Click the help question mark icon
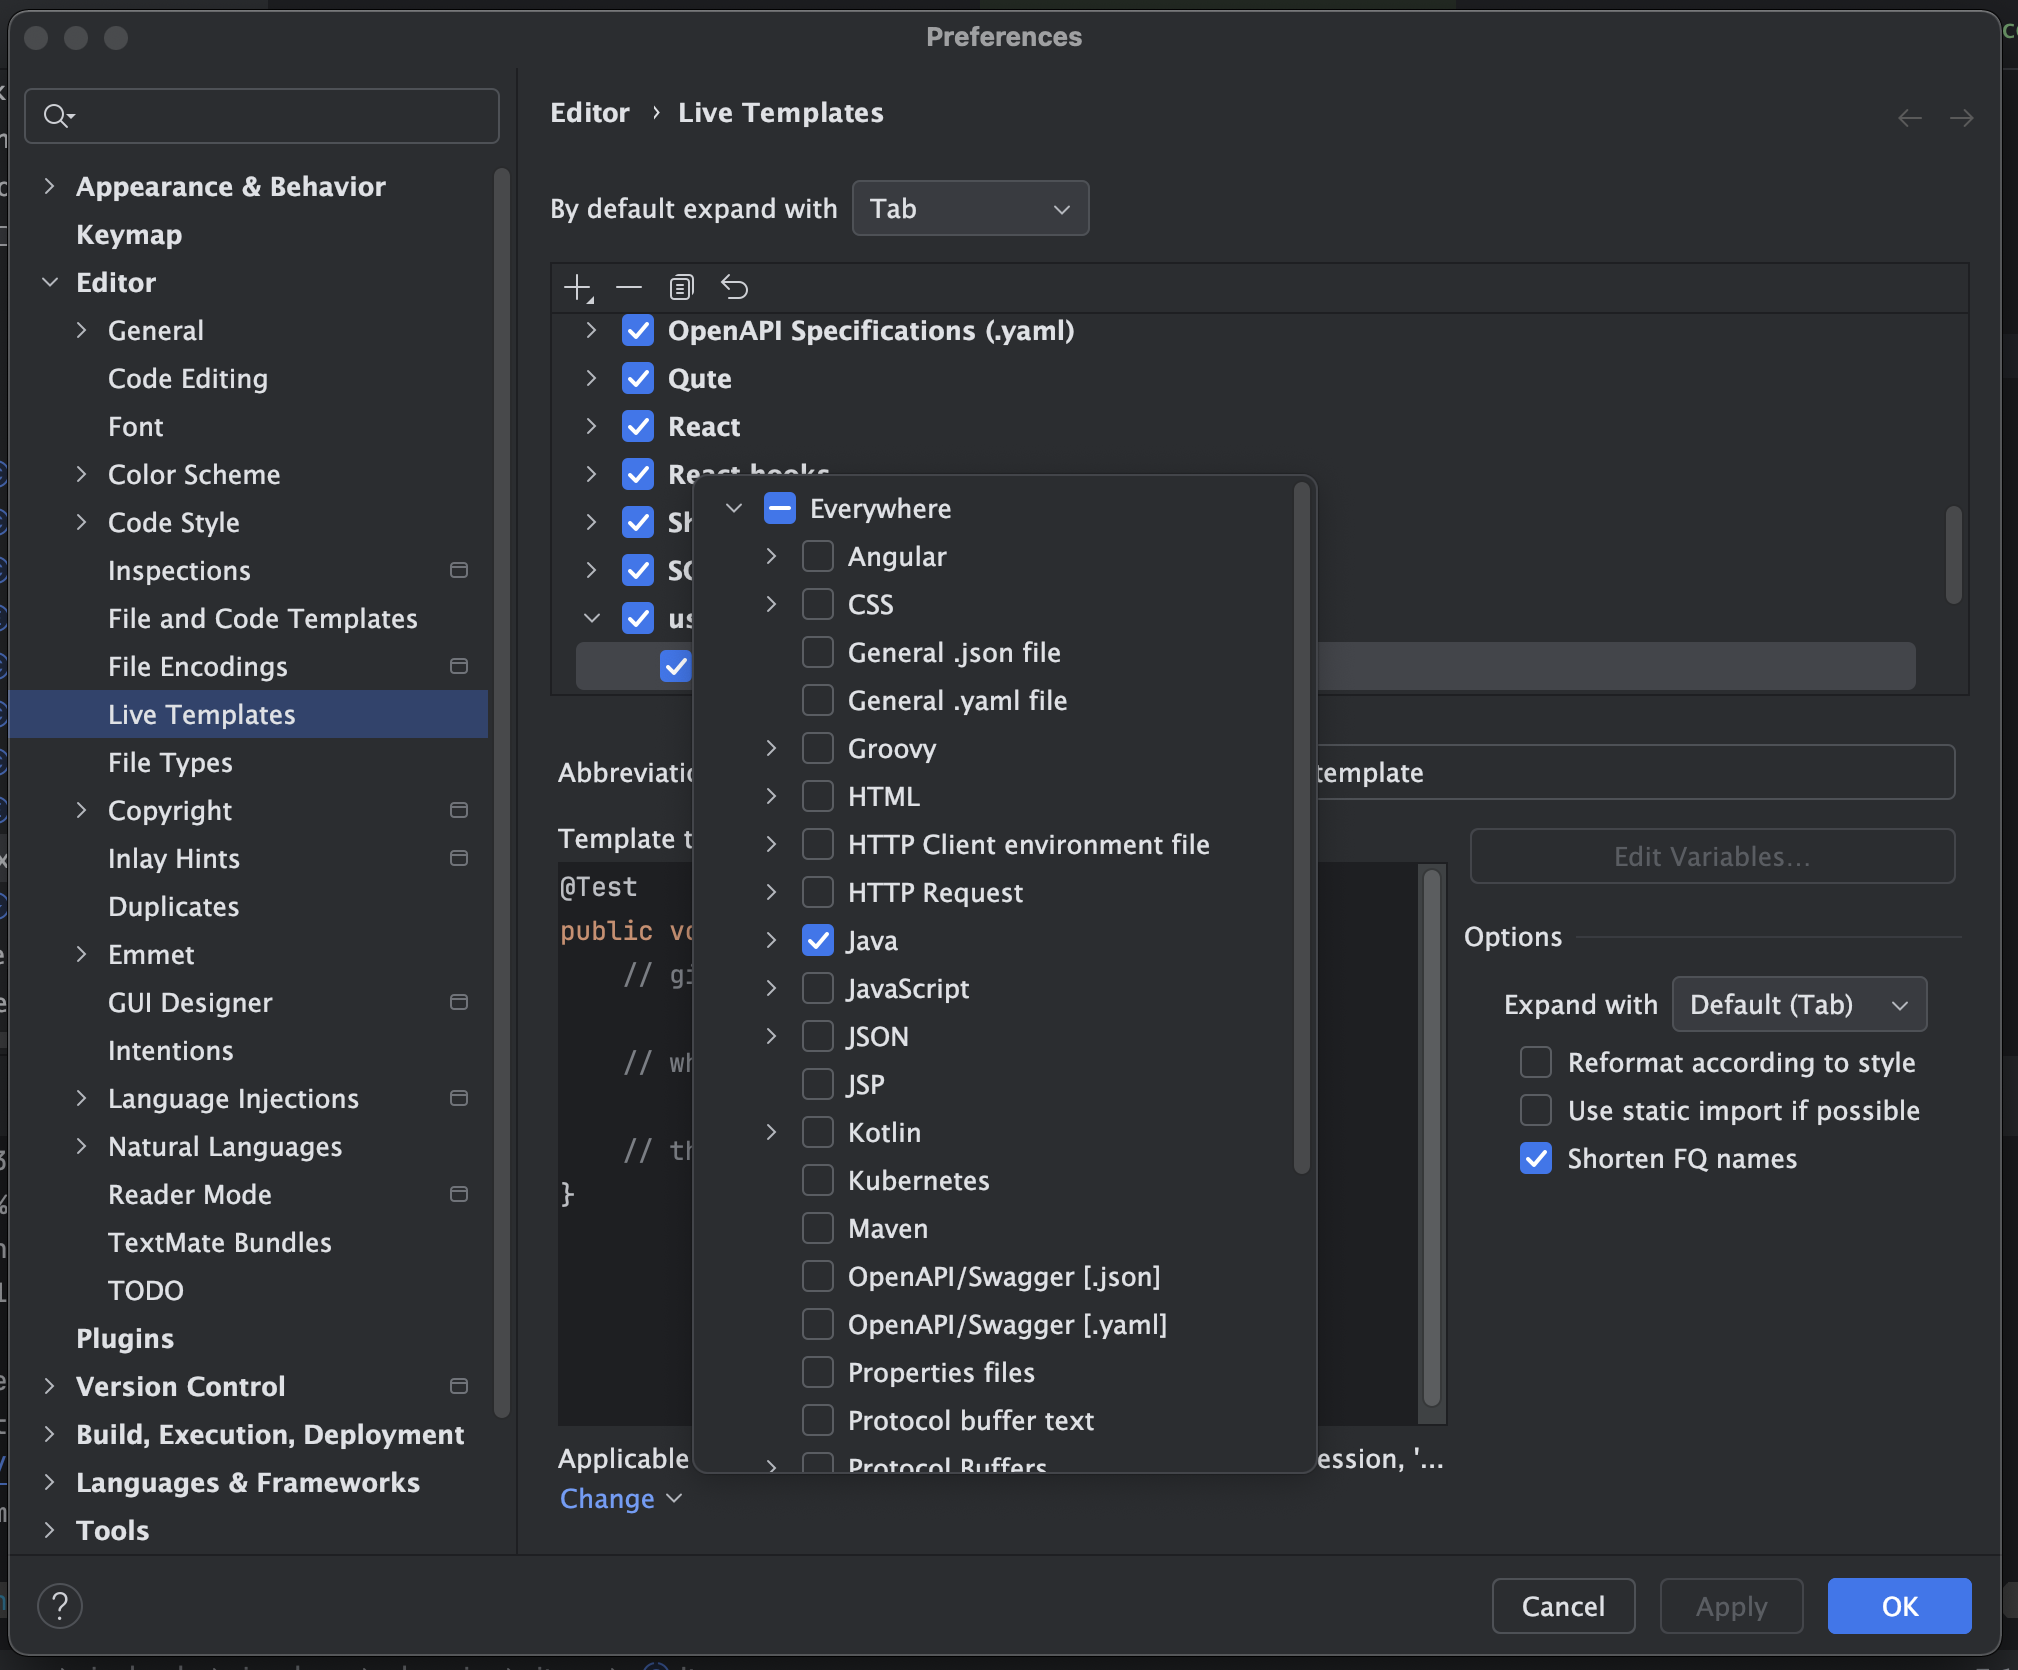 (x=60, y=1606)
